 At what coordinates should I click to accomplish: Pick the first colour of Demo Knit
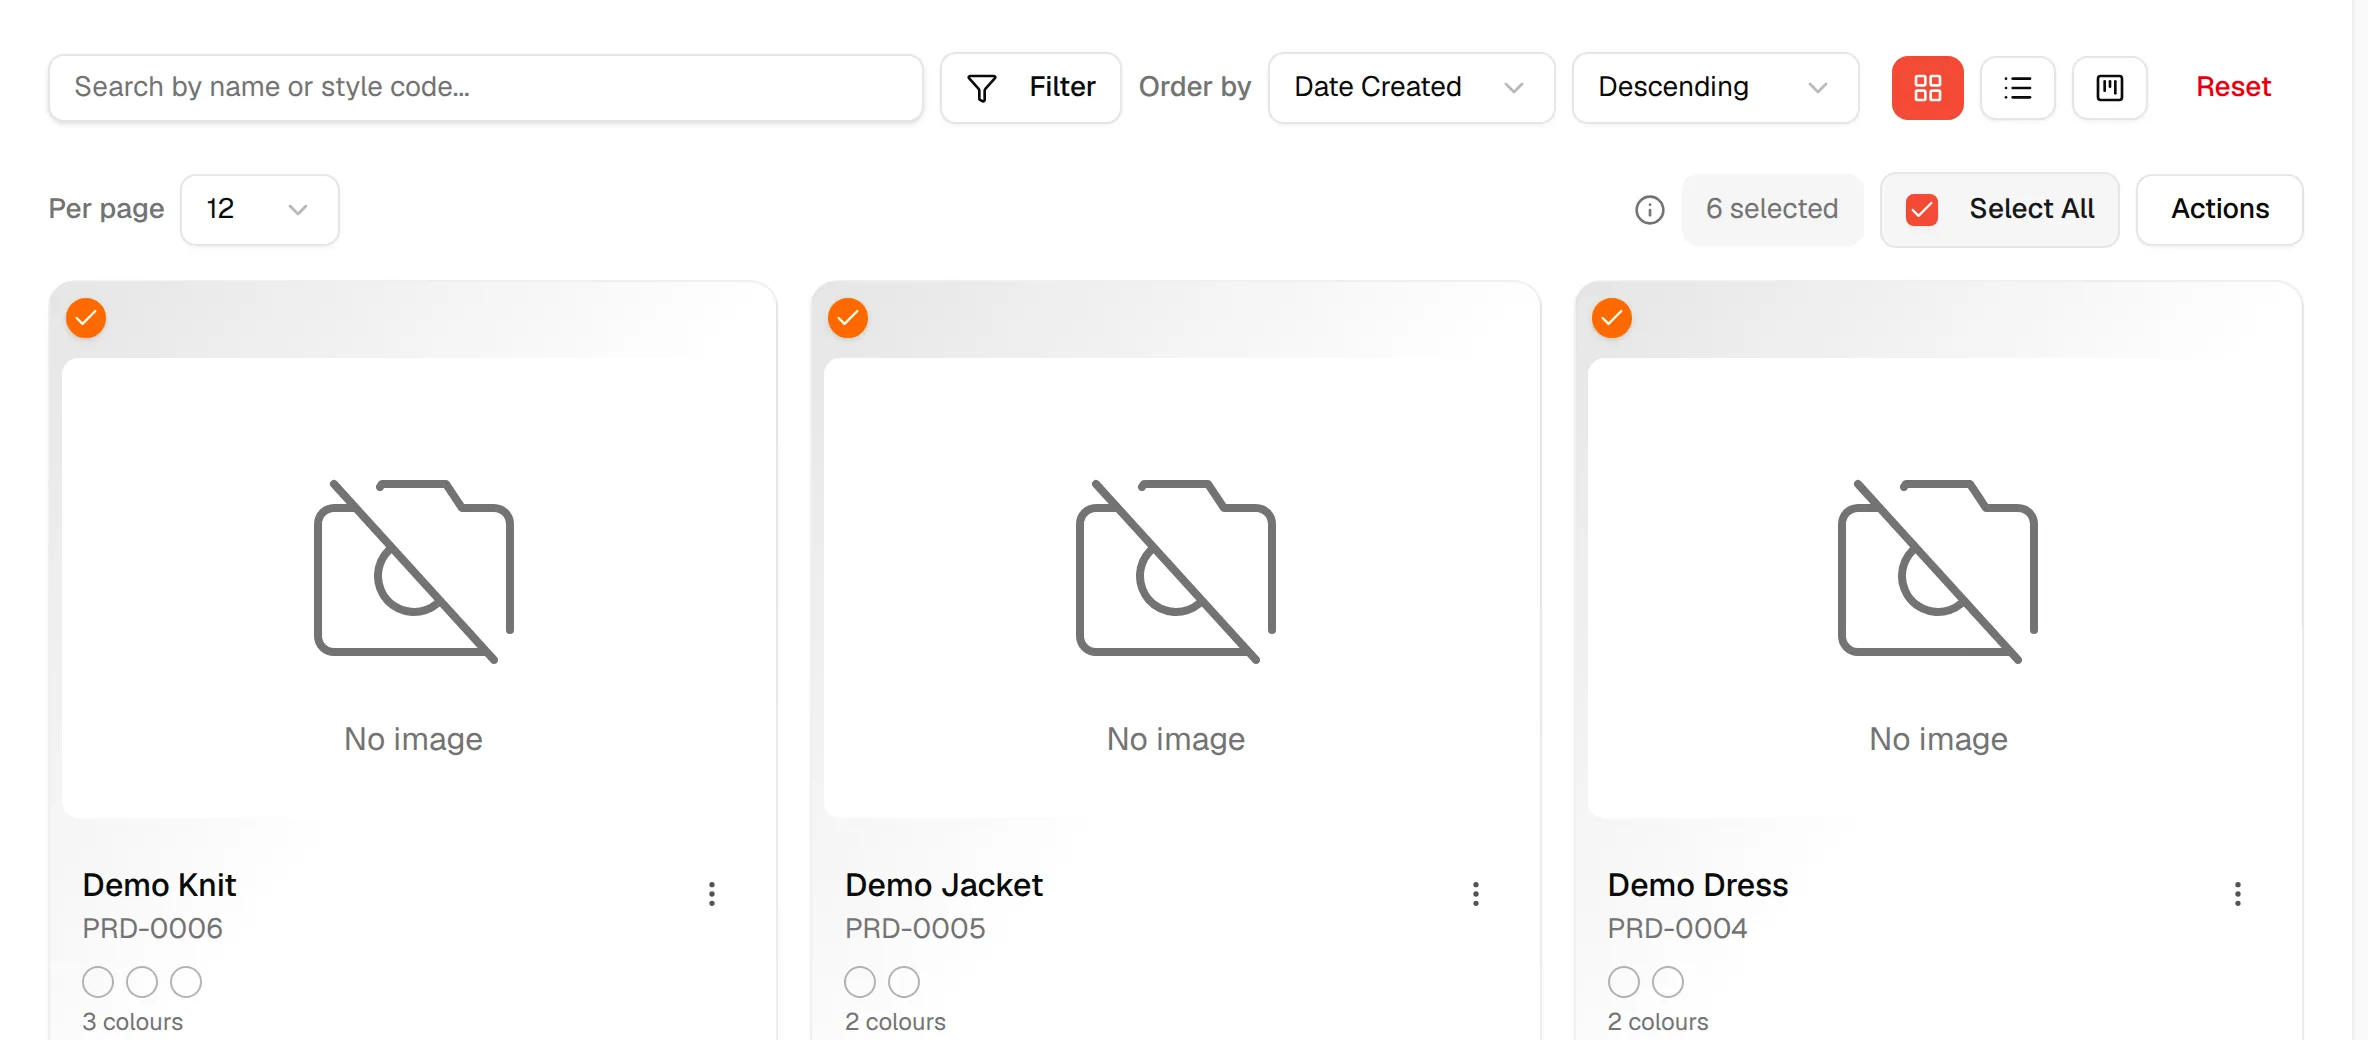click(98, 982)
